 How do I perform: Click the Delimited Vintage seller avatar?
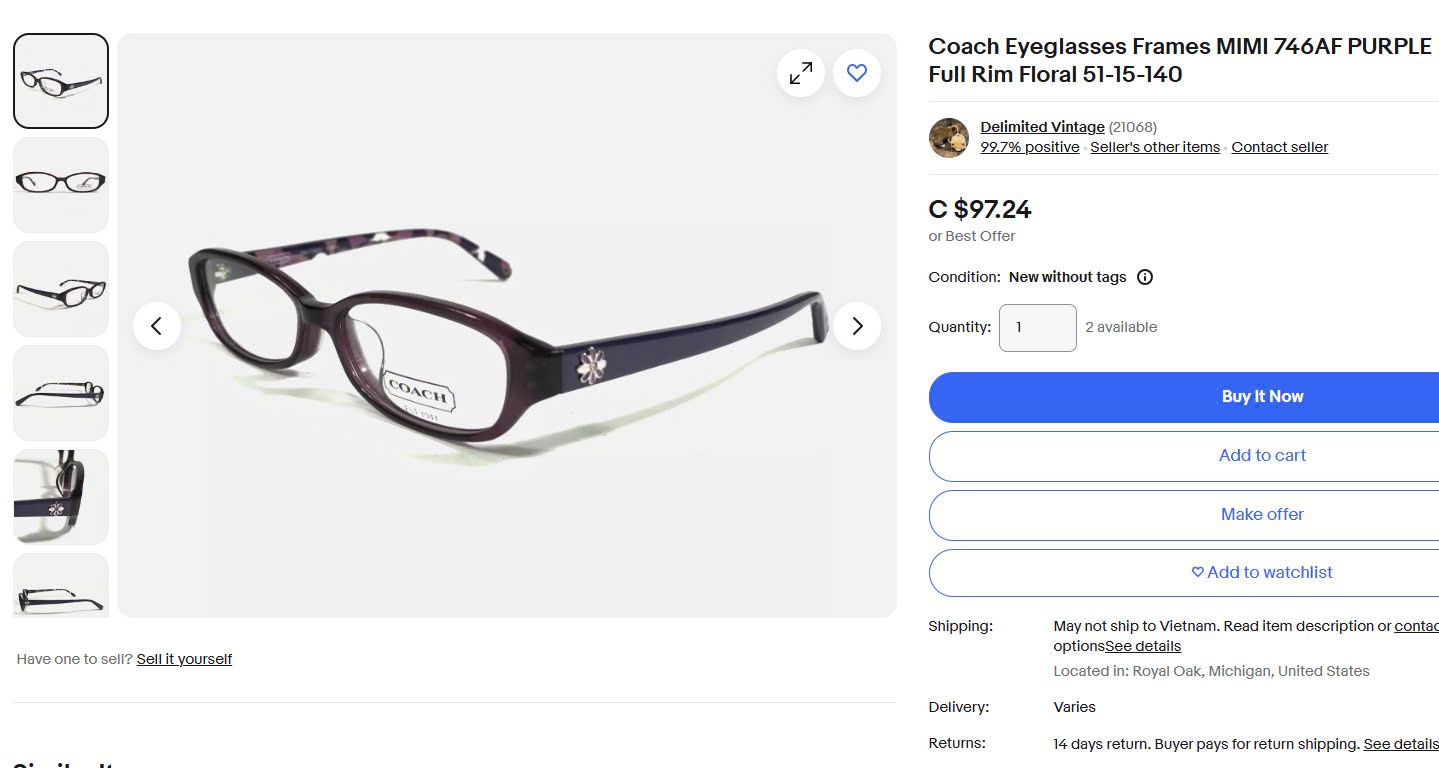point(948,138)
